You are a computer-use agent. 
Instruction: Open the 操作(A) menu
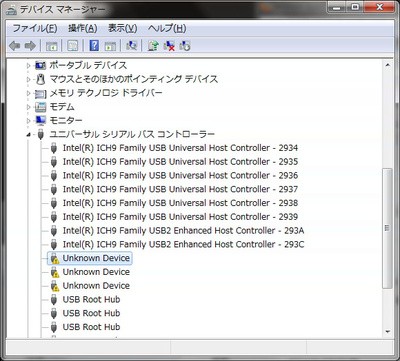click(x=83, y=28)
